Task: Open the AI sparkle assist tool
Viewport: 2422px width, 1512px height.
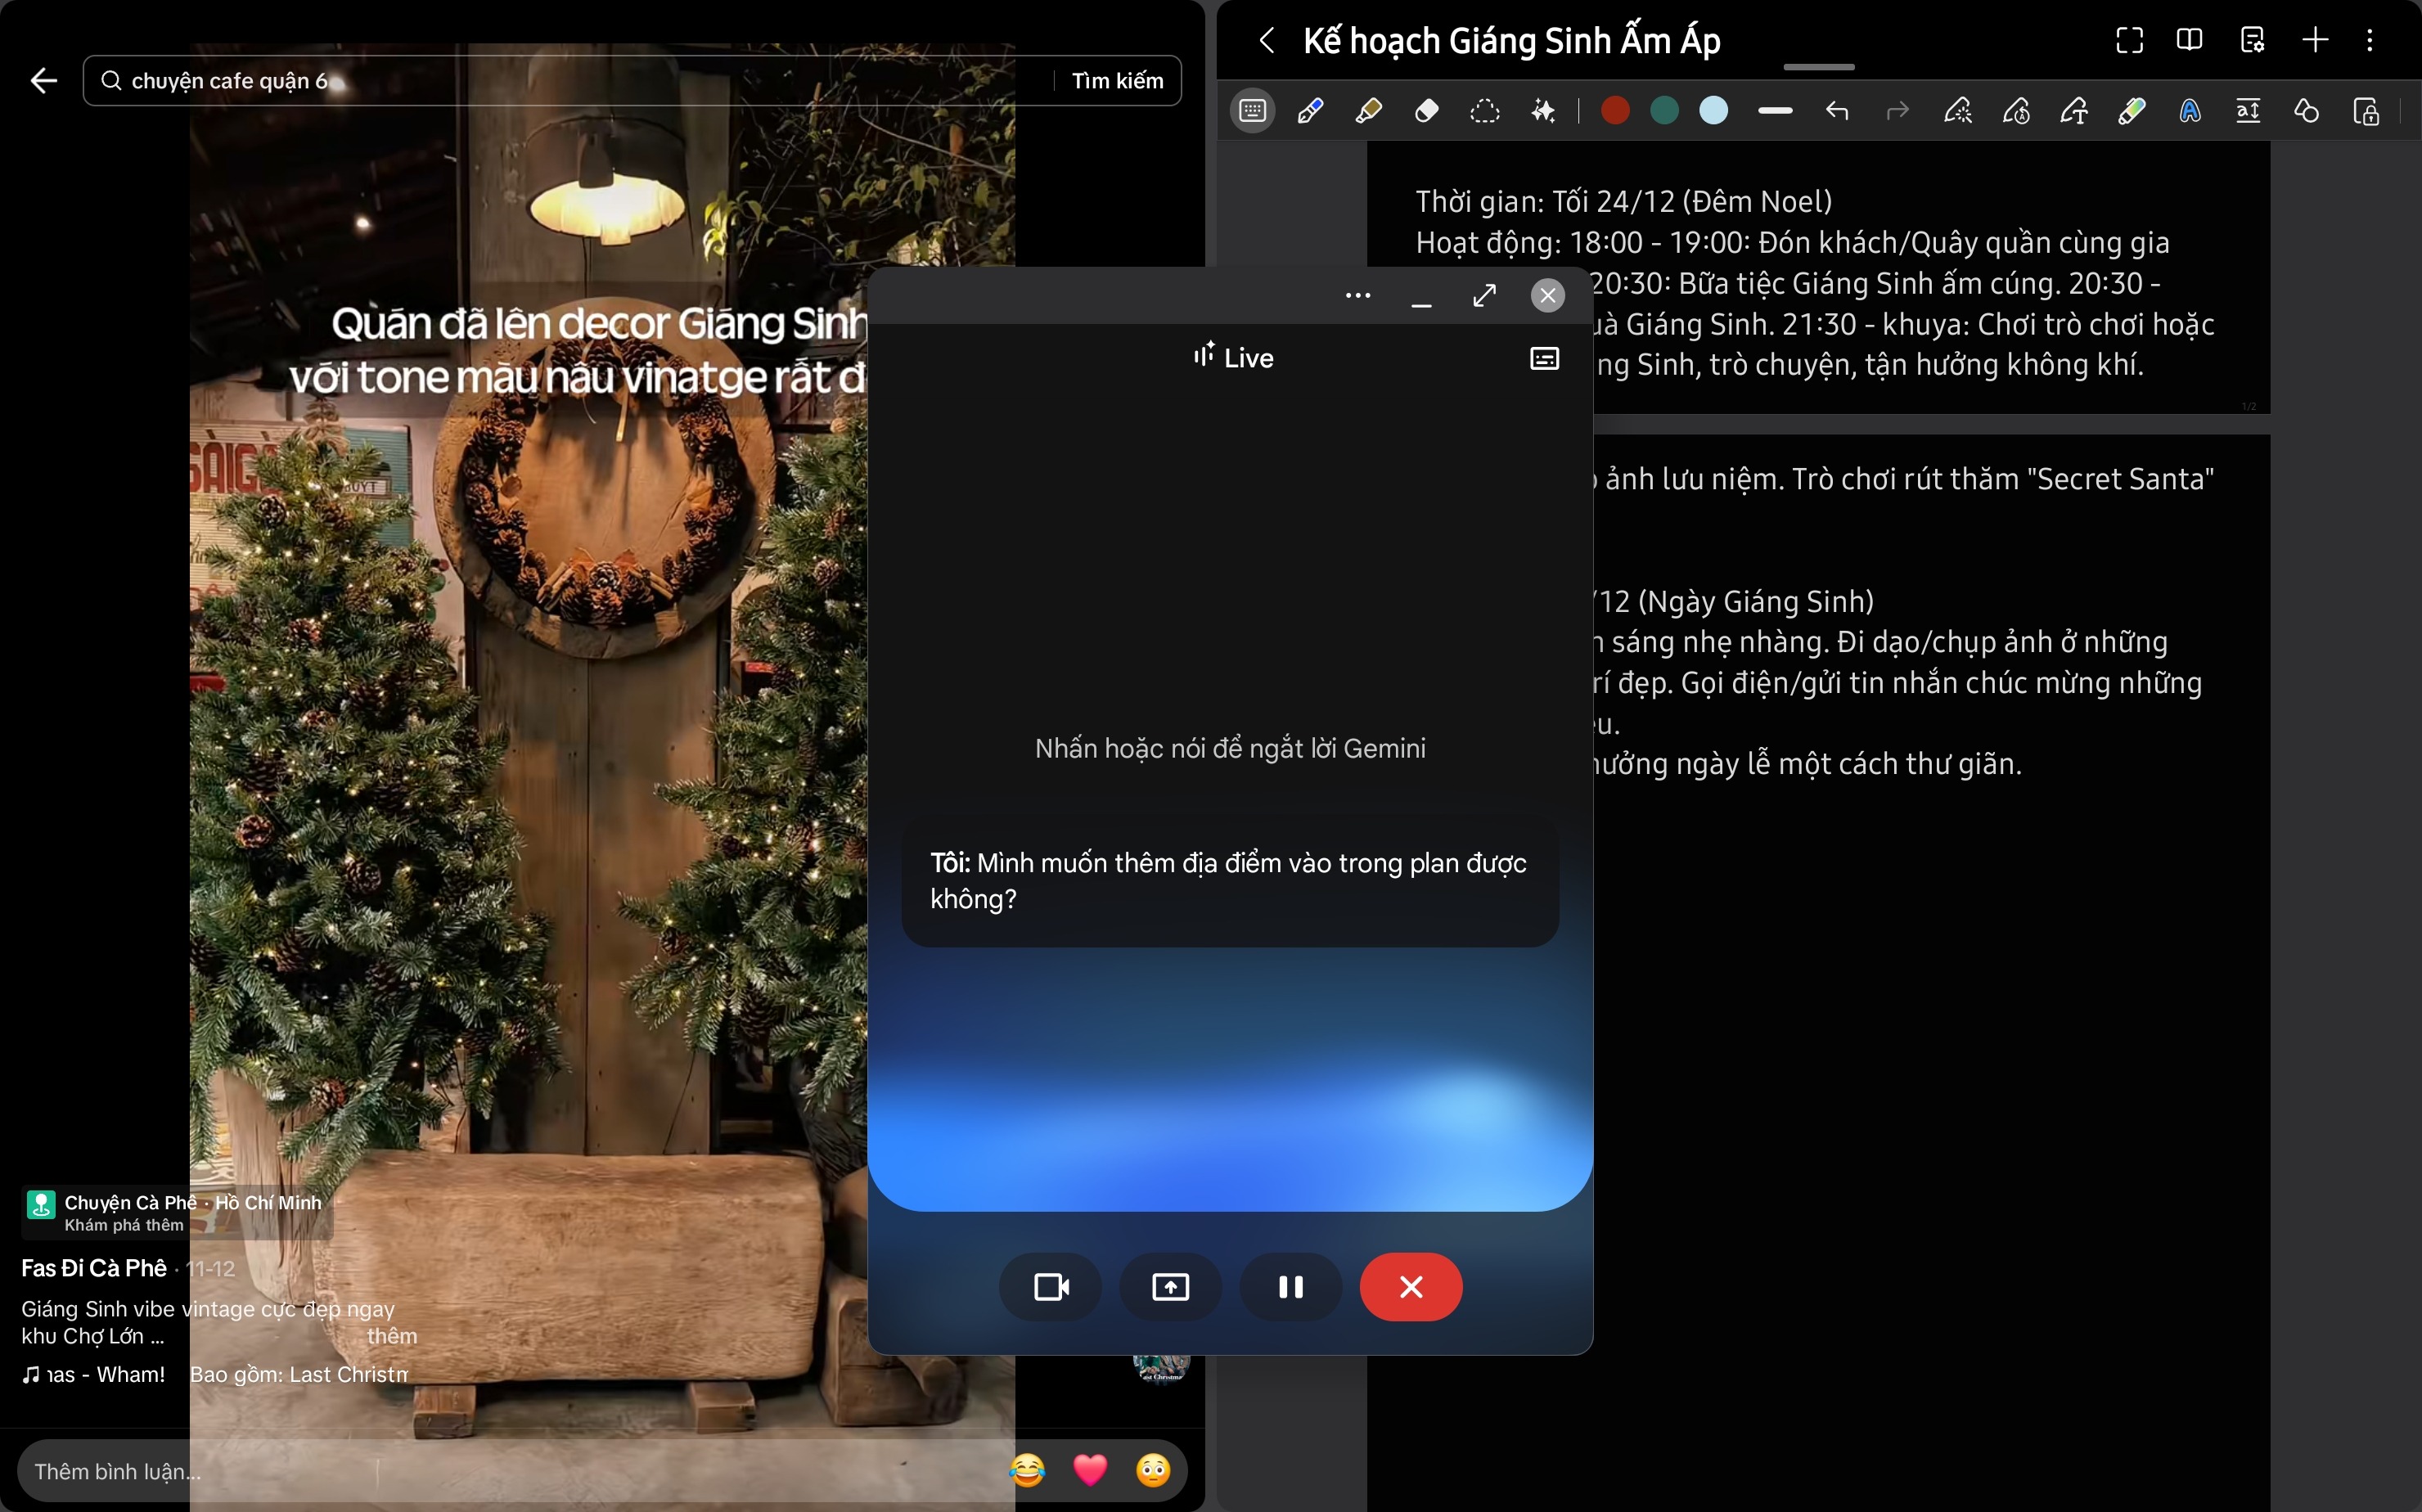Action: (1543, 111)
